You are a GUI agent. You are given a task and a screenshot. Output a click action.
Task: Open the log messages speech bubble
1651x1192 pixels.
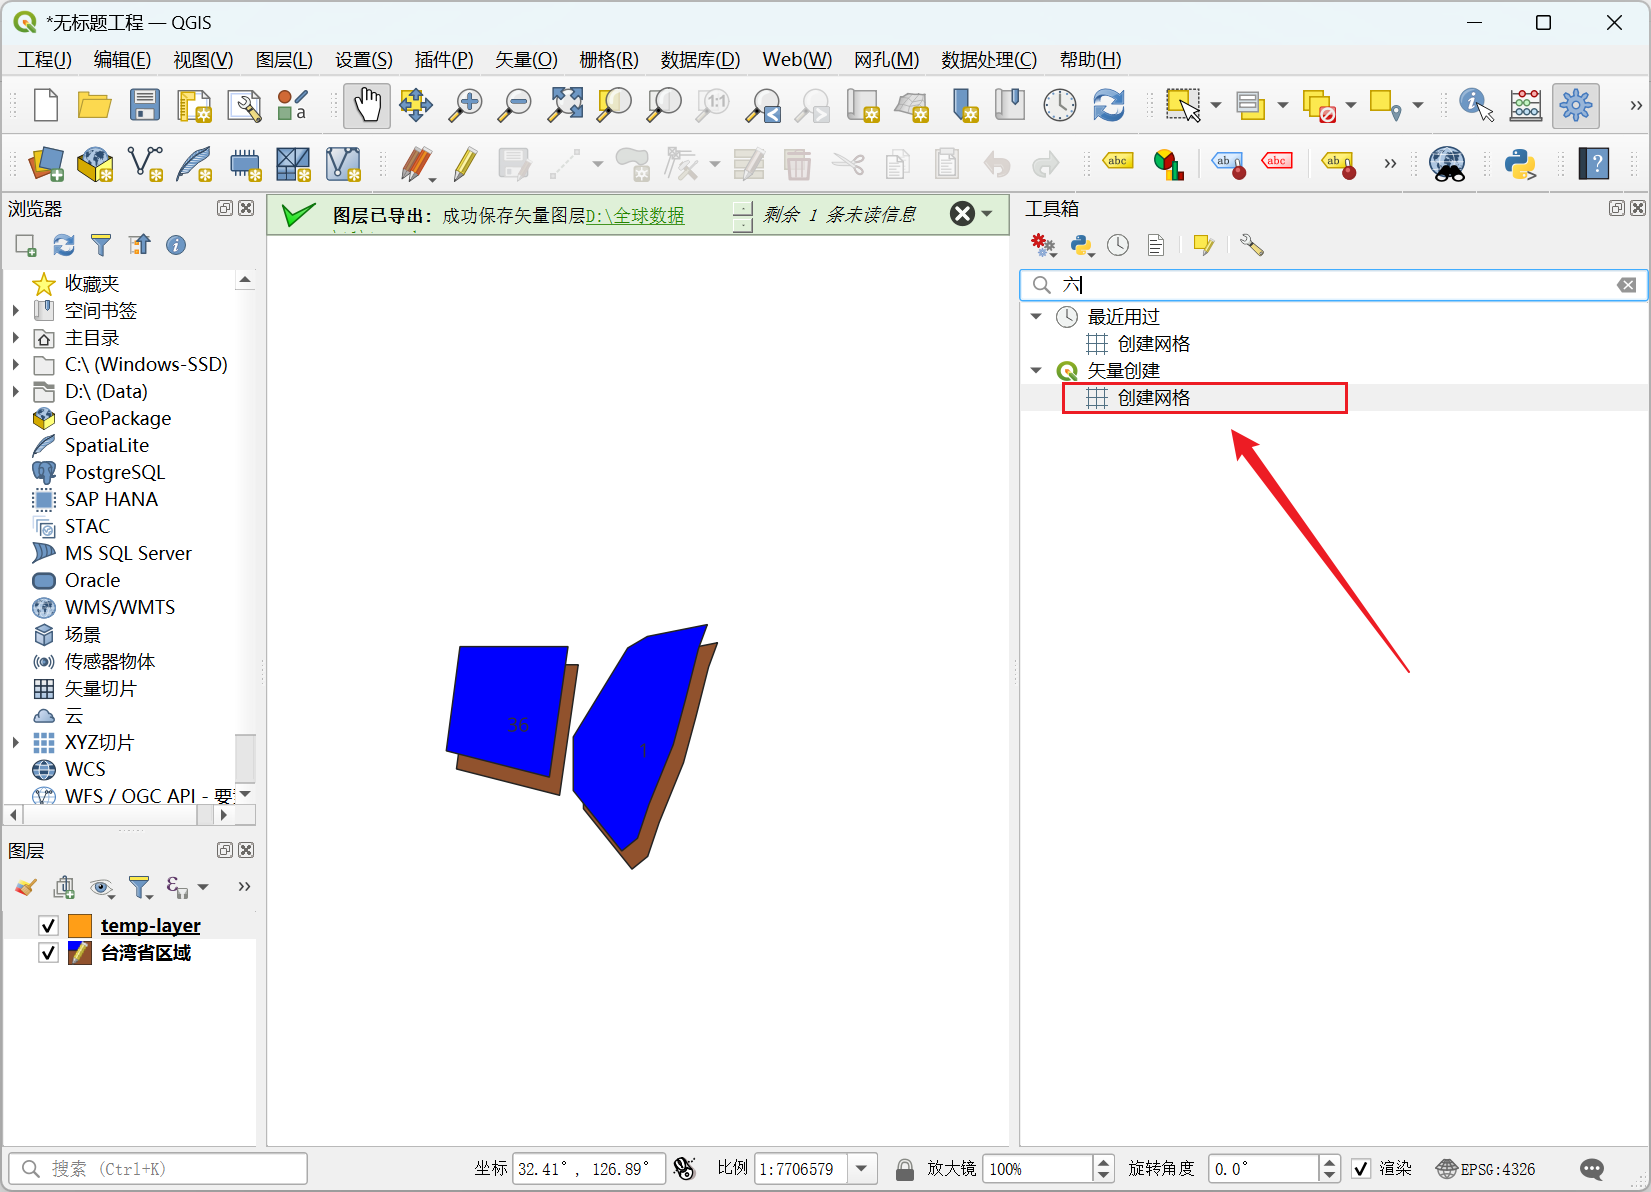(x=1592, y=1168)
